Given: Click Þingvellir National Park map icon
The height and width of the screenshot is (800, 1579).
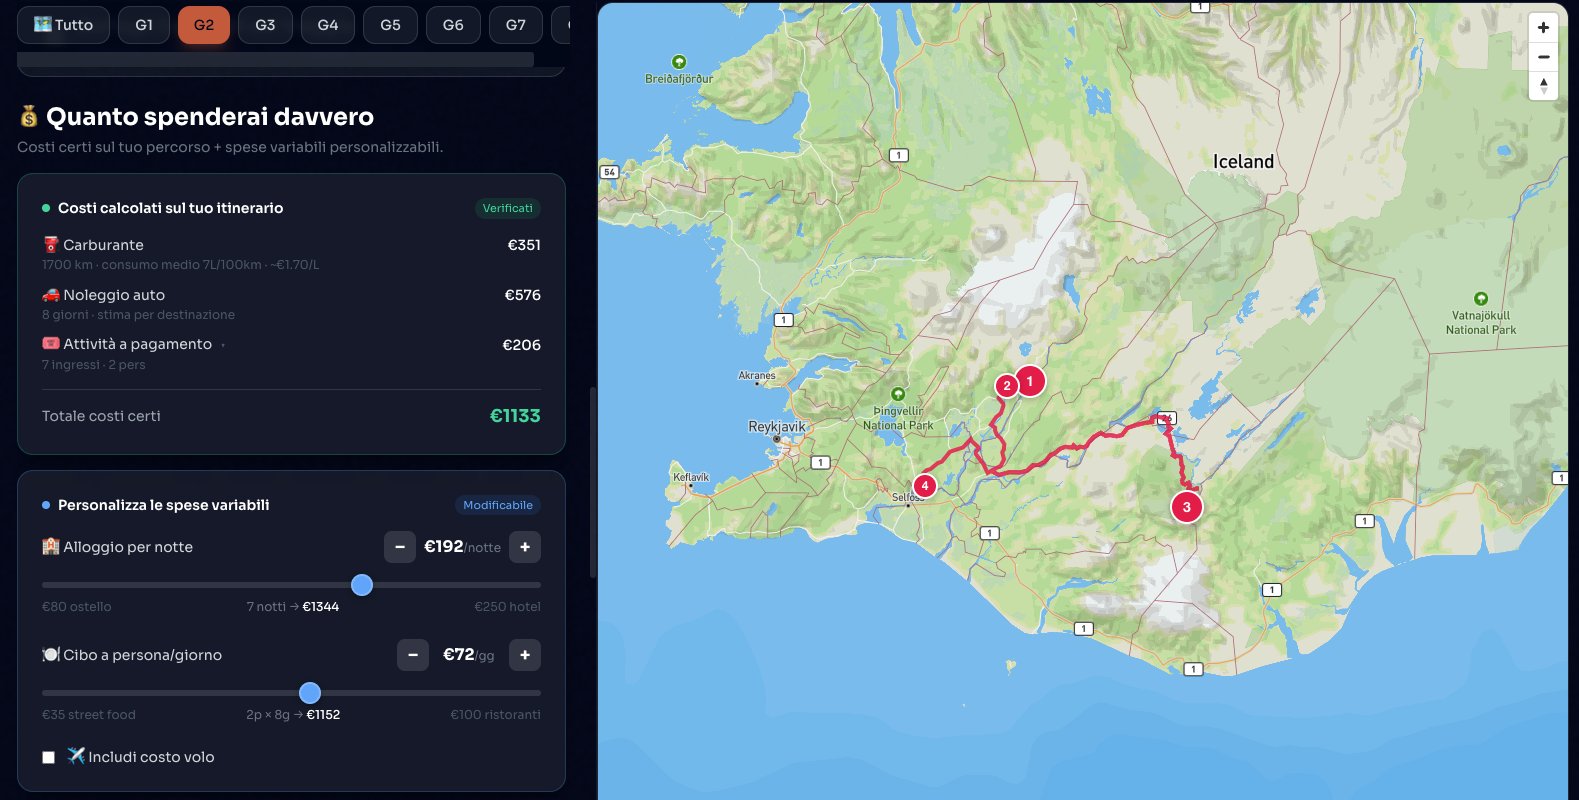Looking at the screenshot, I should 898,394.
